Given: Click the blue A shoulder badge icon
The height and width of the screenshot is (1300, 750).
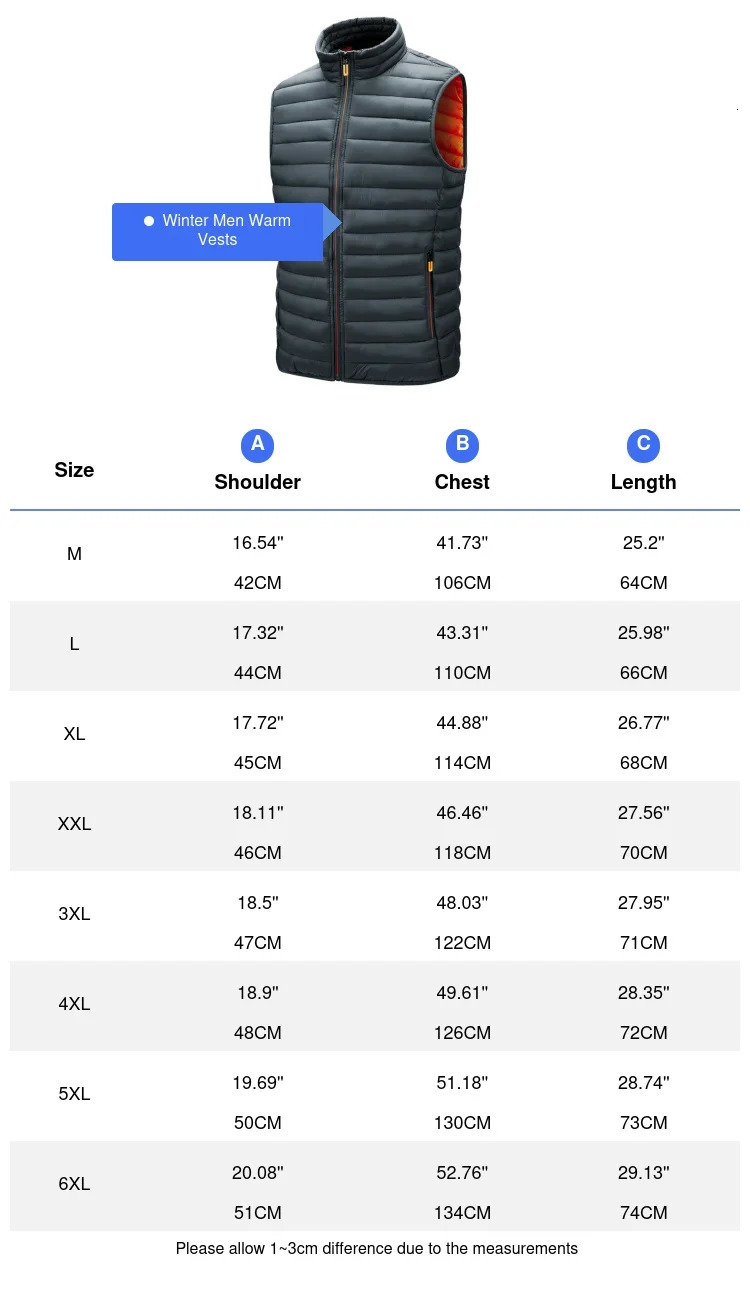Looking at the screenshot, I should [257, 444].
